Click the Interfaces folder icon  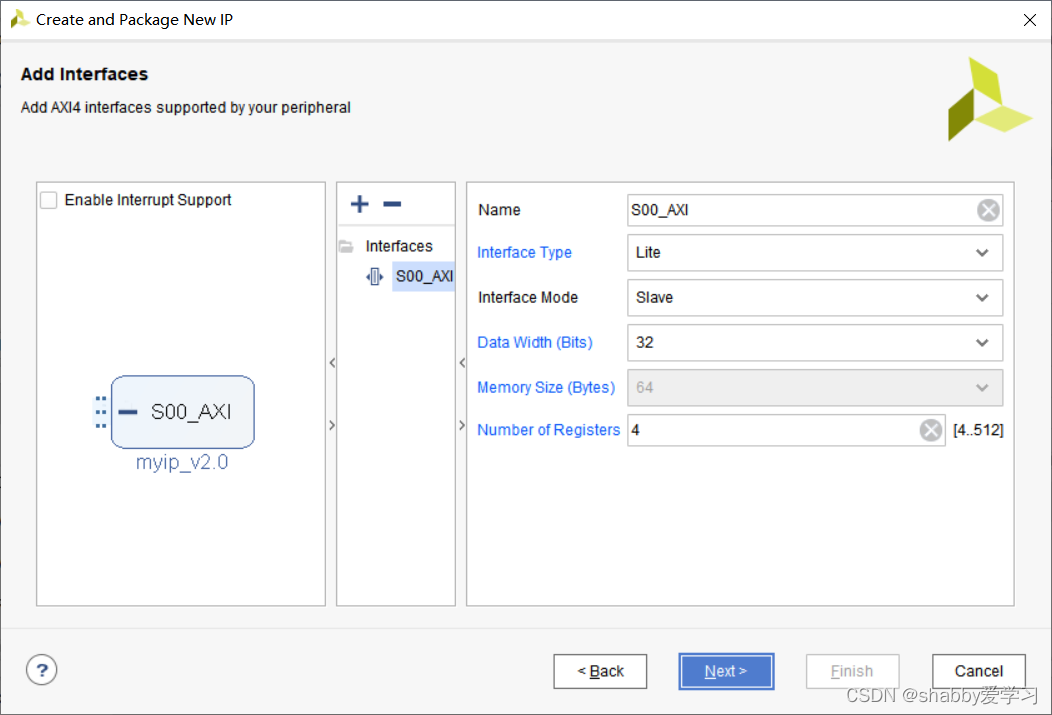point(346,246)
